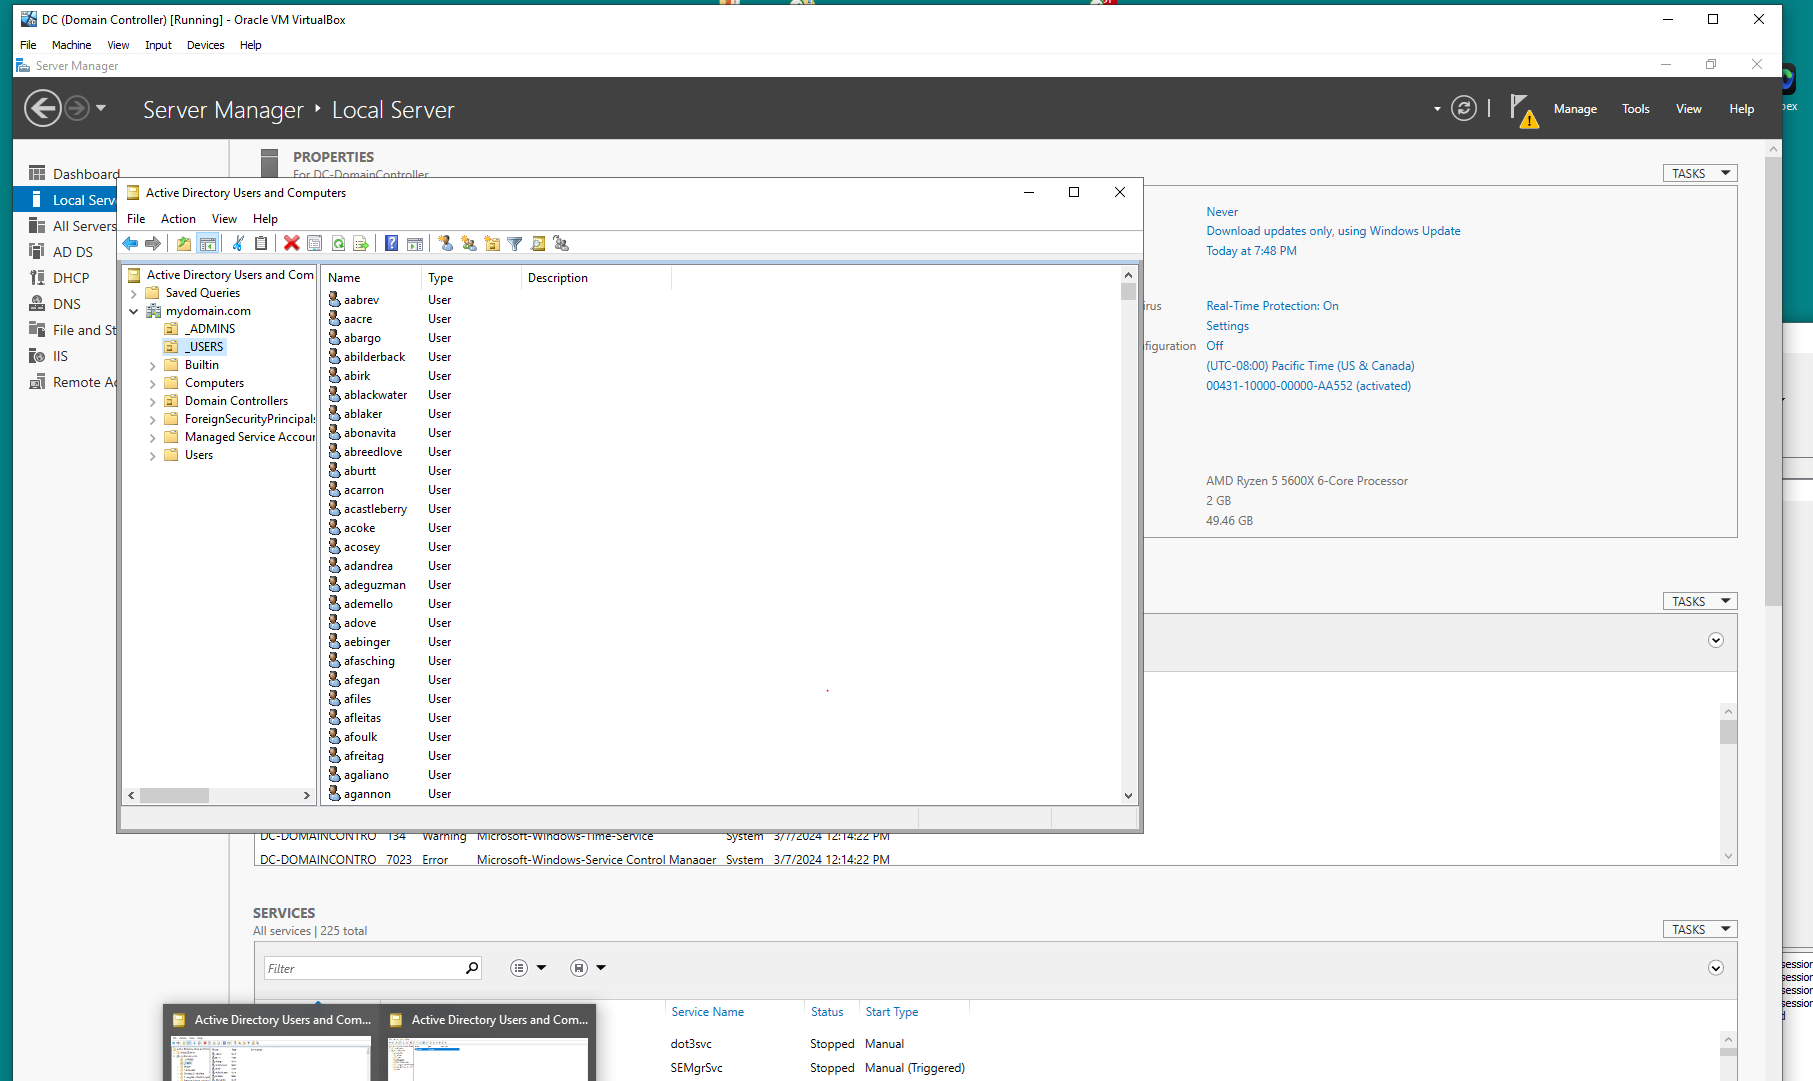
Task: Create a new group with toolbar icon
Action: click(x=468, y=243)
